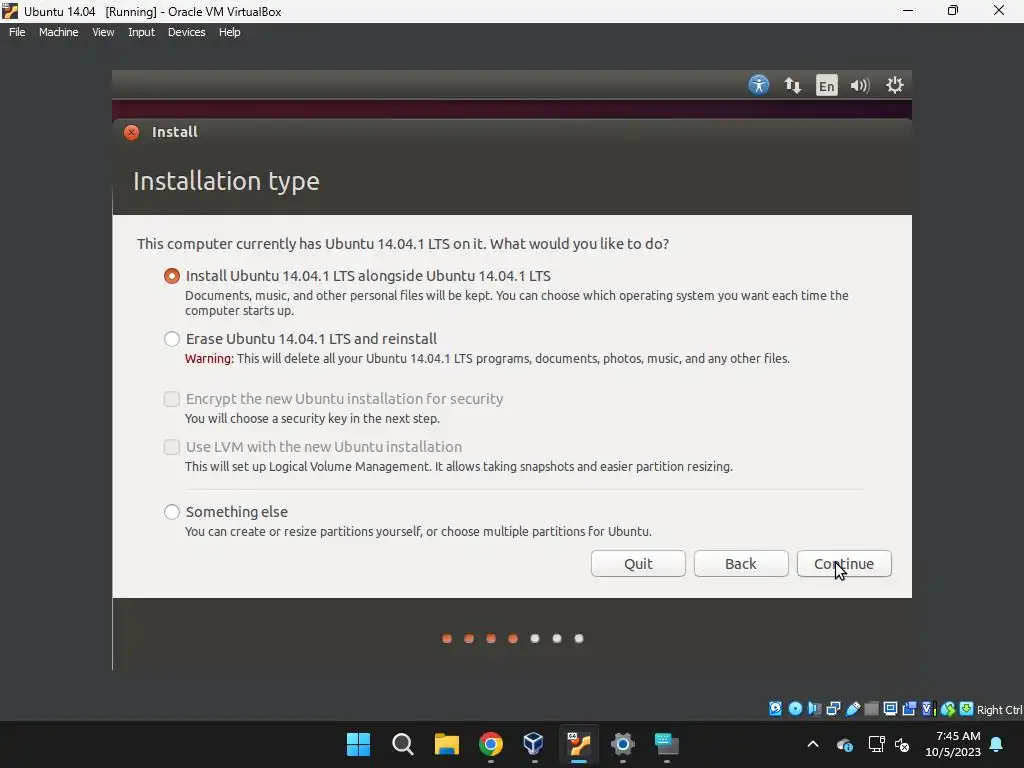Click the Right Ctrl host key label

pos(999,710)
